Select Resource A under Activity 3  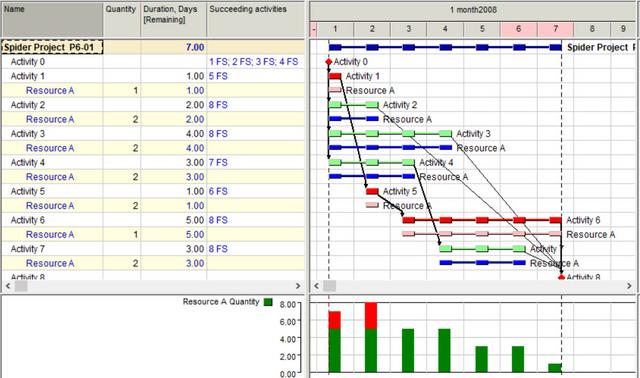50,148
